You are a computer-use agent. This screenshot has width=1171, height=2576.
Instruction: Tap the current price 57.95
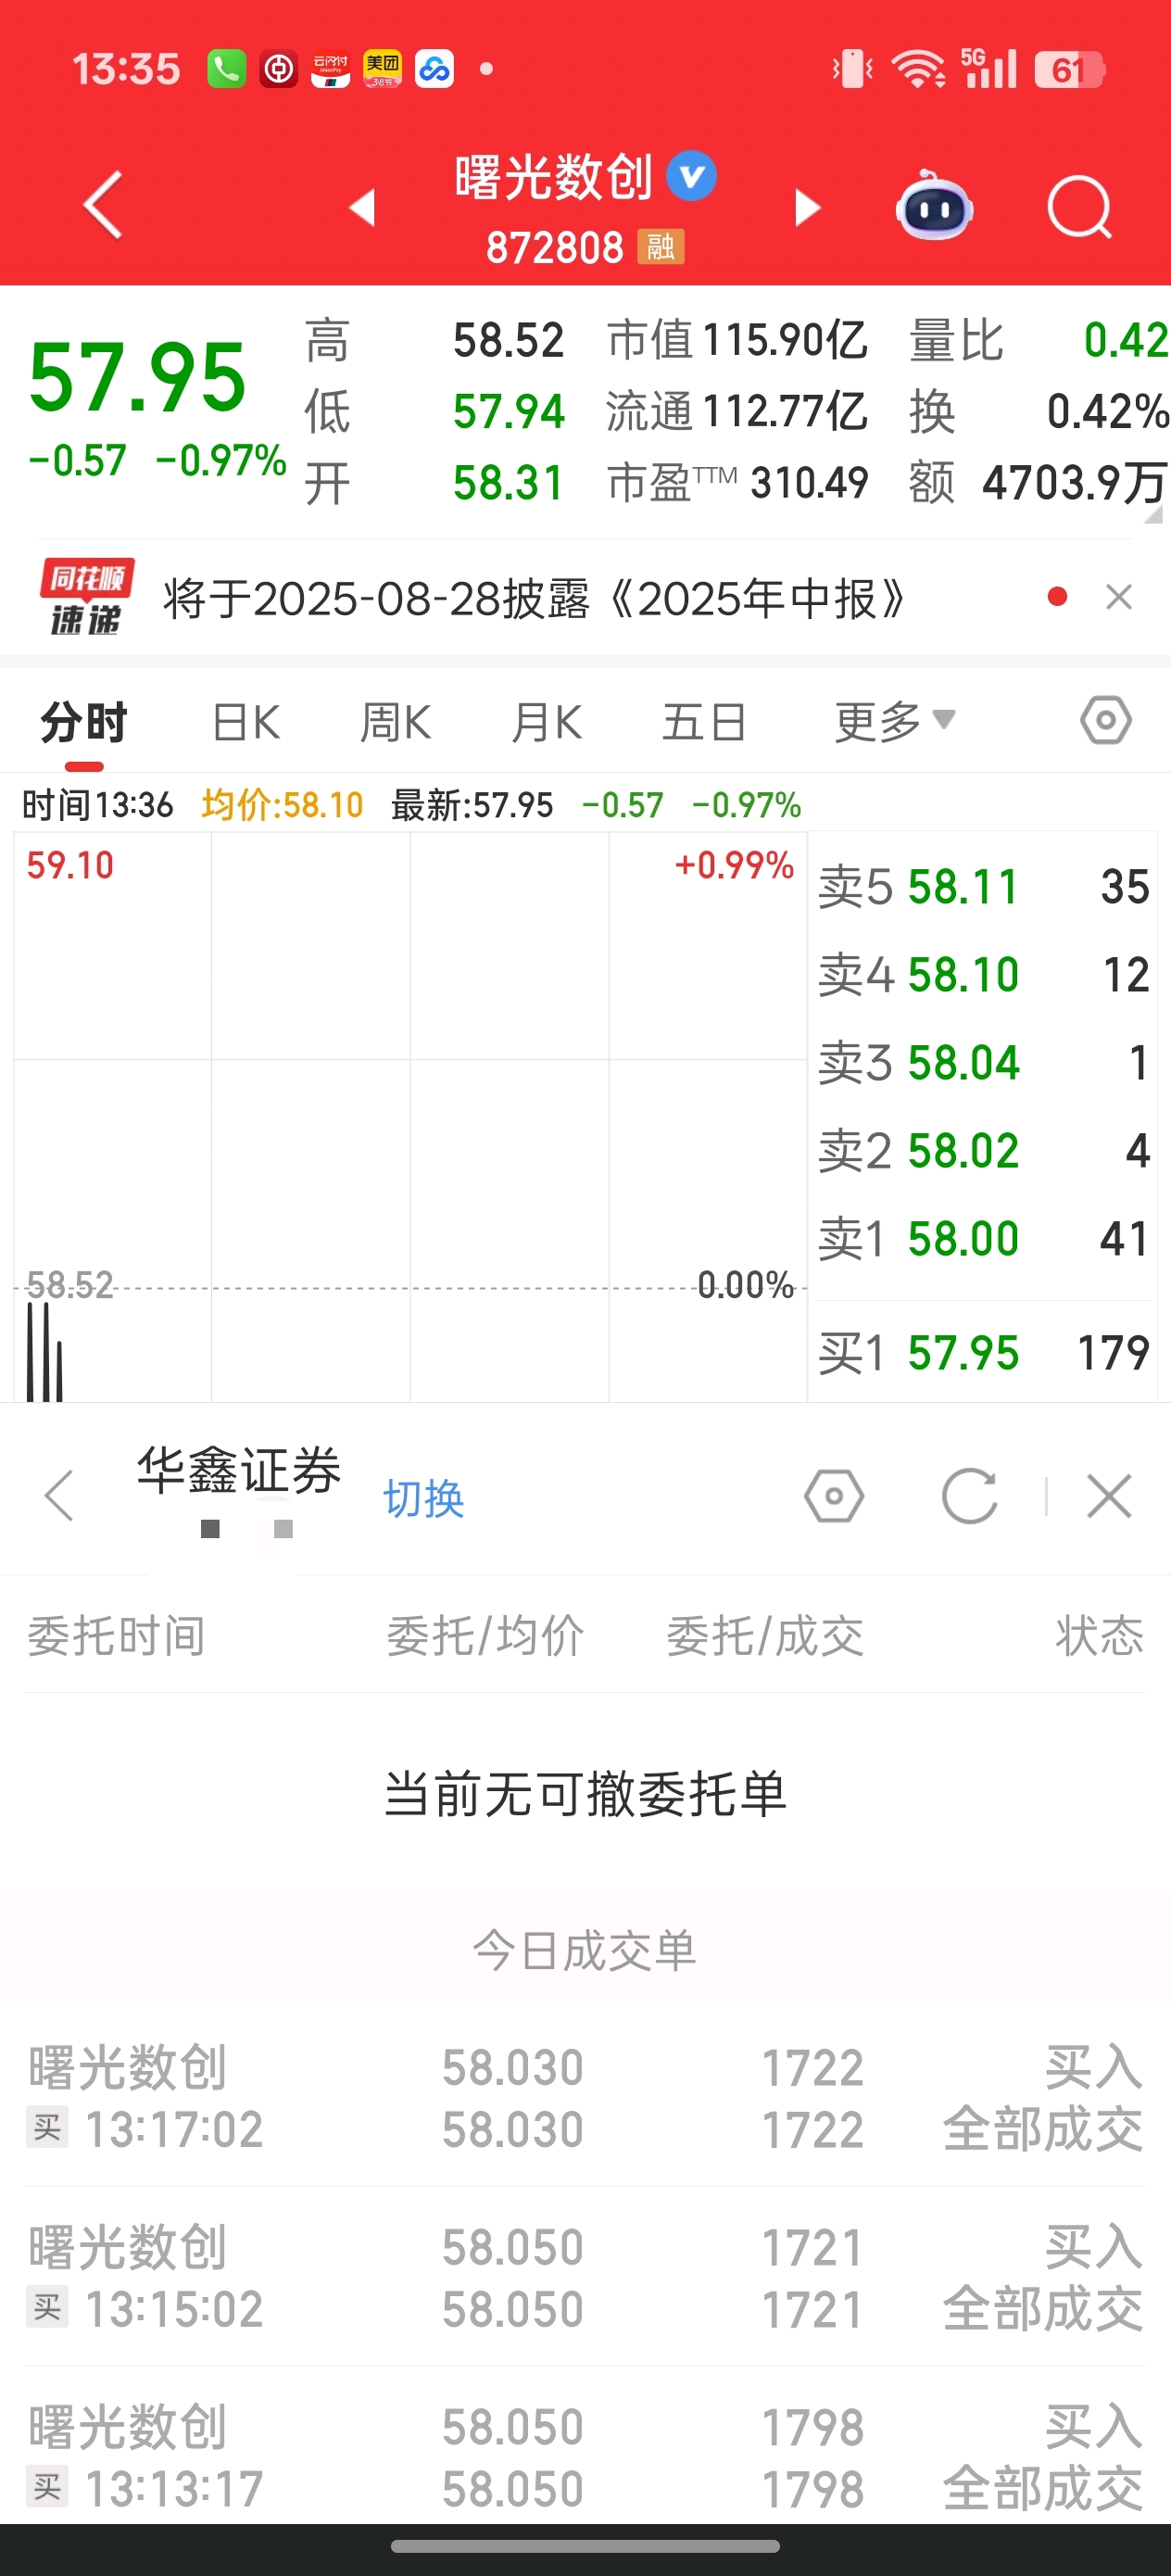(138, 376)
